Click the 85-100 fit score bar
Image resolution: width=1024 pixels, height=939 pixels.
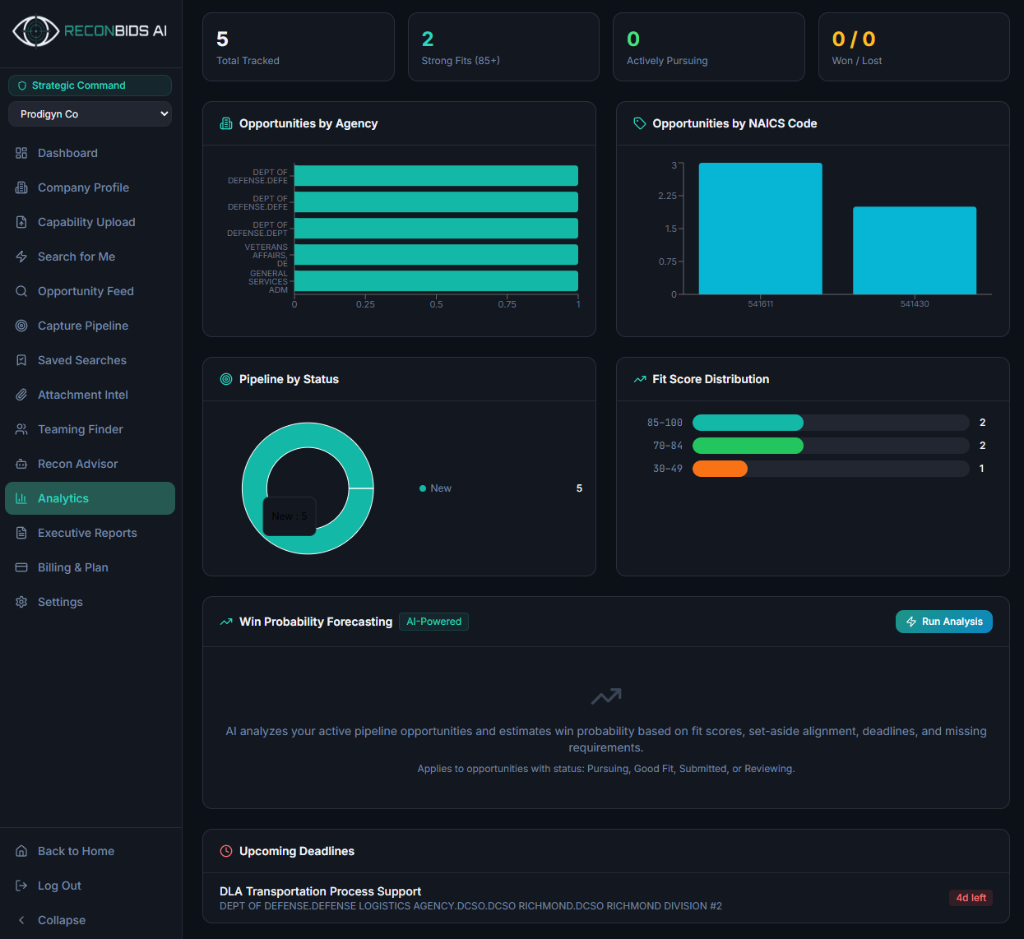[x=748, y=422]
